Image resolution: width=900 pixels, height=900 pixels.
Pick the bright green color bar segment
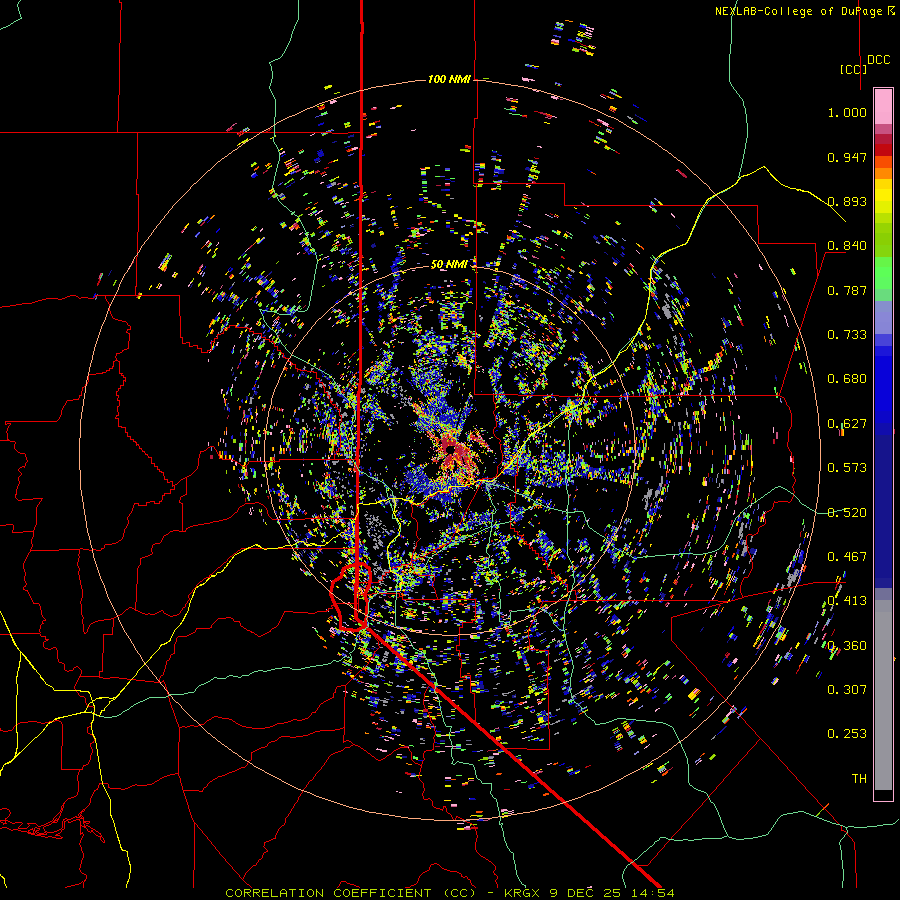click(x=883, y=273)
